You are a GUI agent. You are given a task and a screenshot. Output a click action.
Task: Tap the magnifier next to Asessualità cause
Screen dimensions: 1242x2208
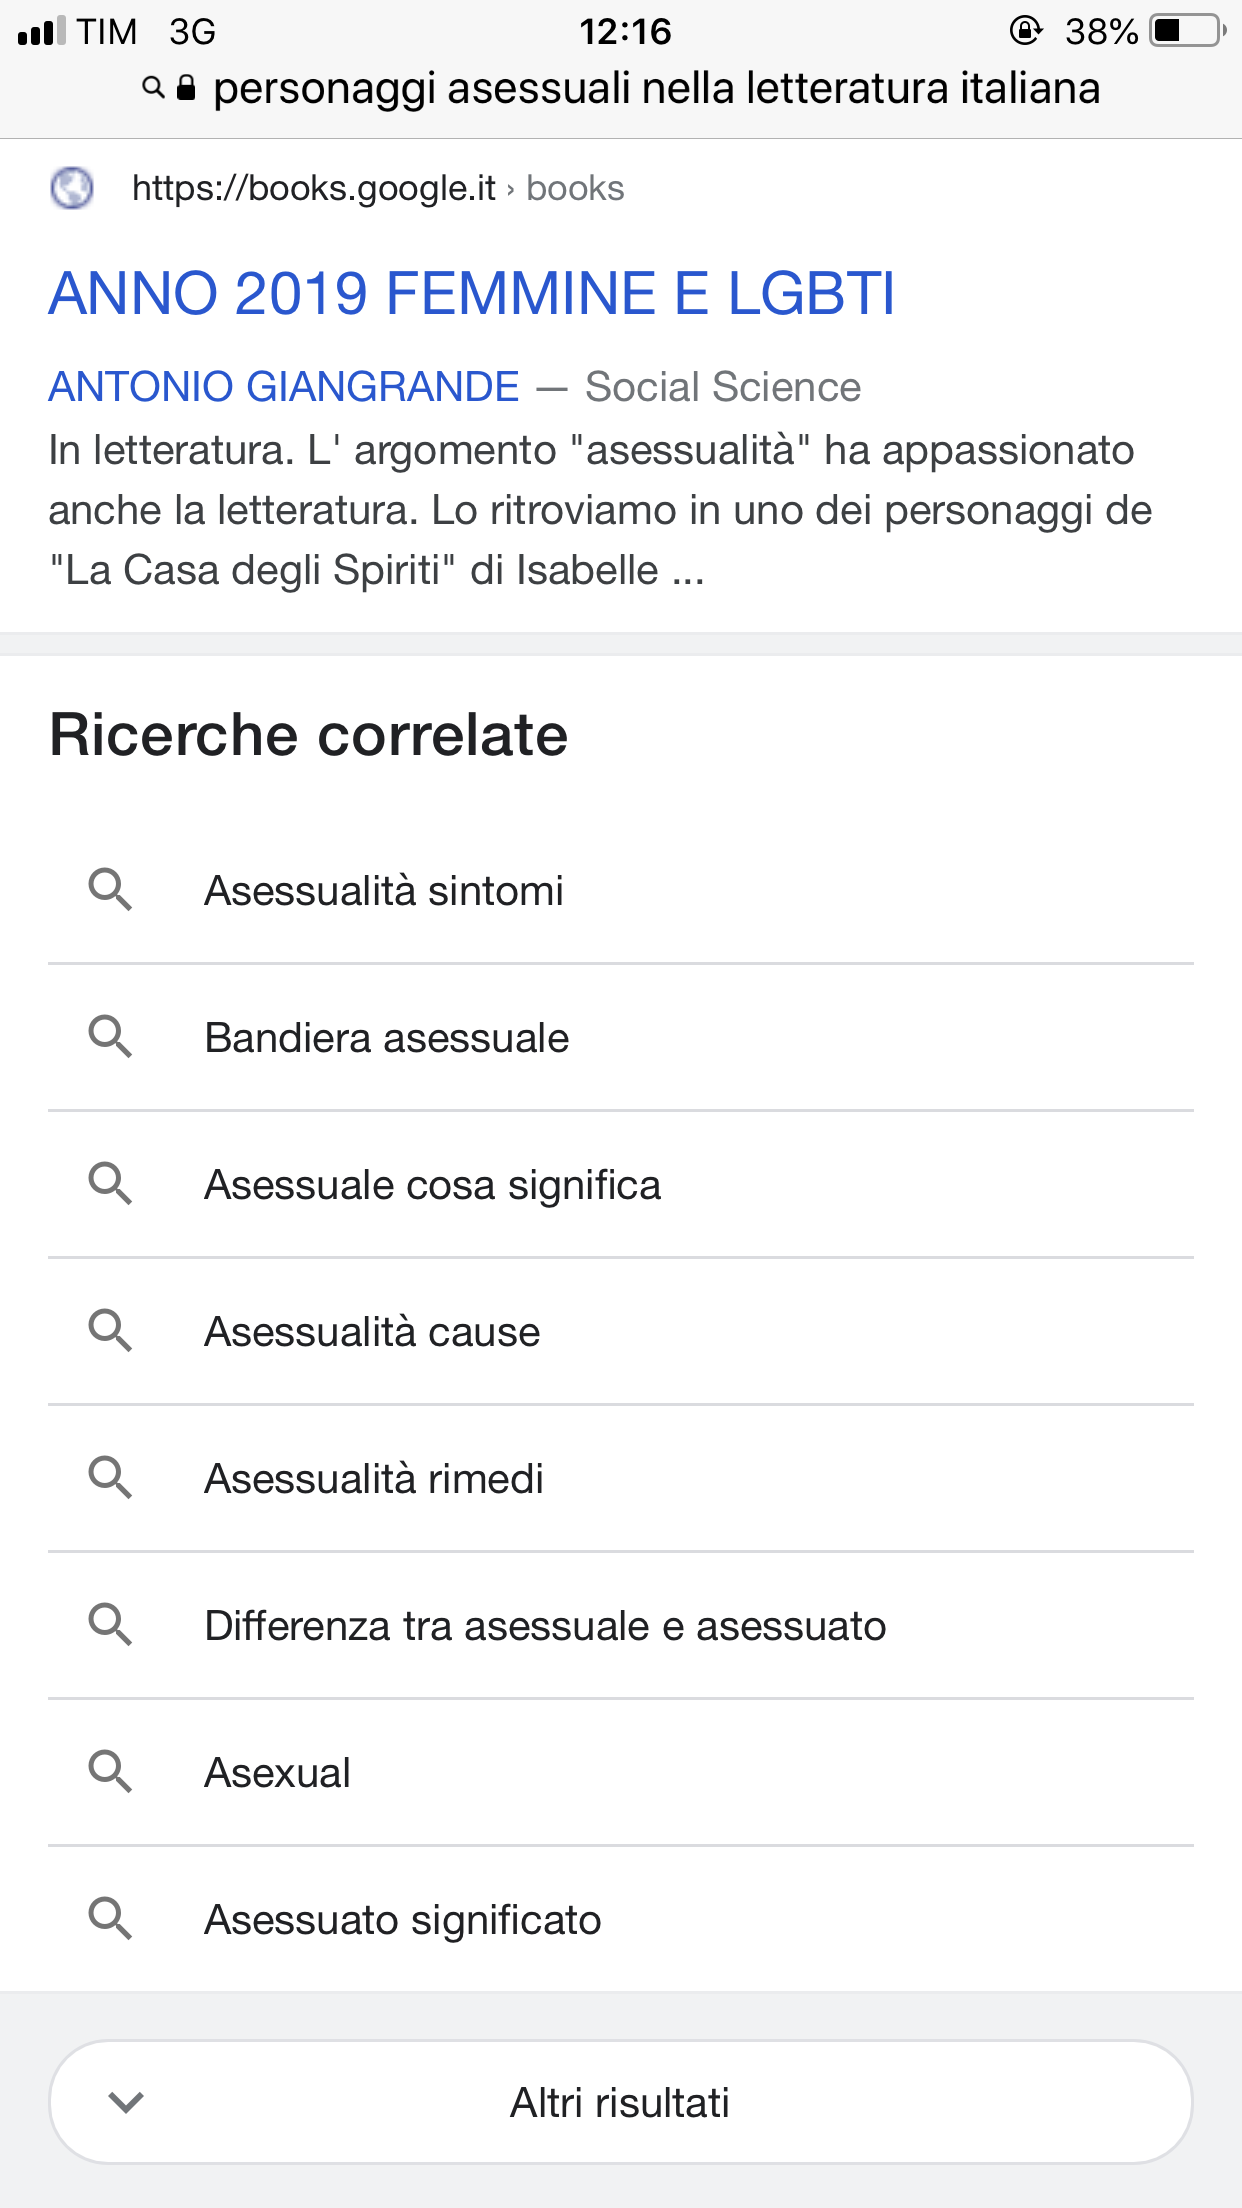pyautogui.click(x=110, y=1331)
